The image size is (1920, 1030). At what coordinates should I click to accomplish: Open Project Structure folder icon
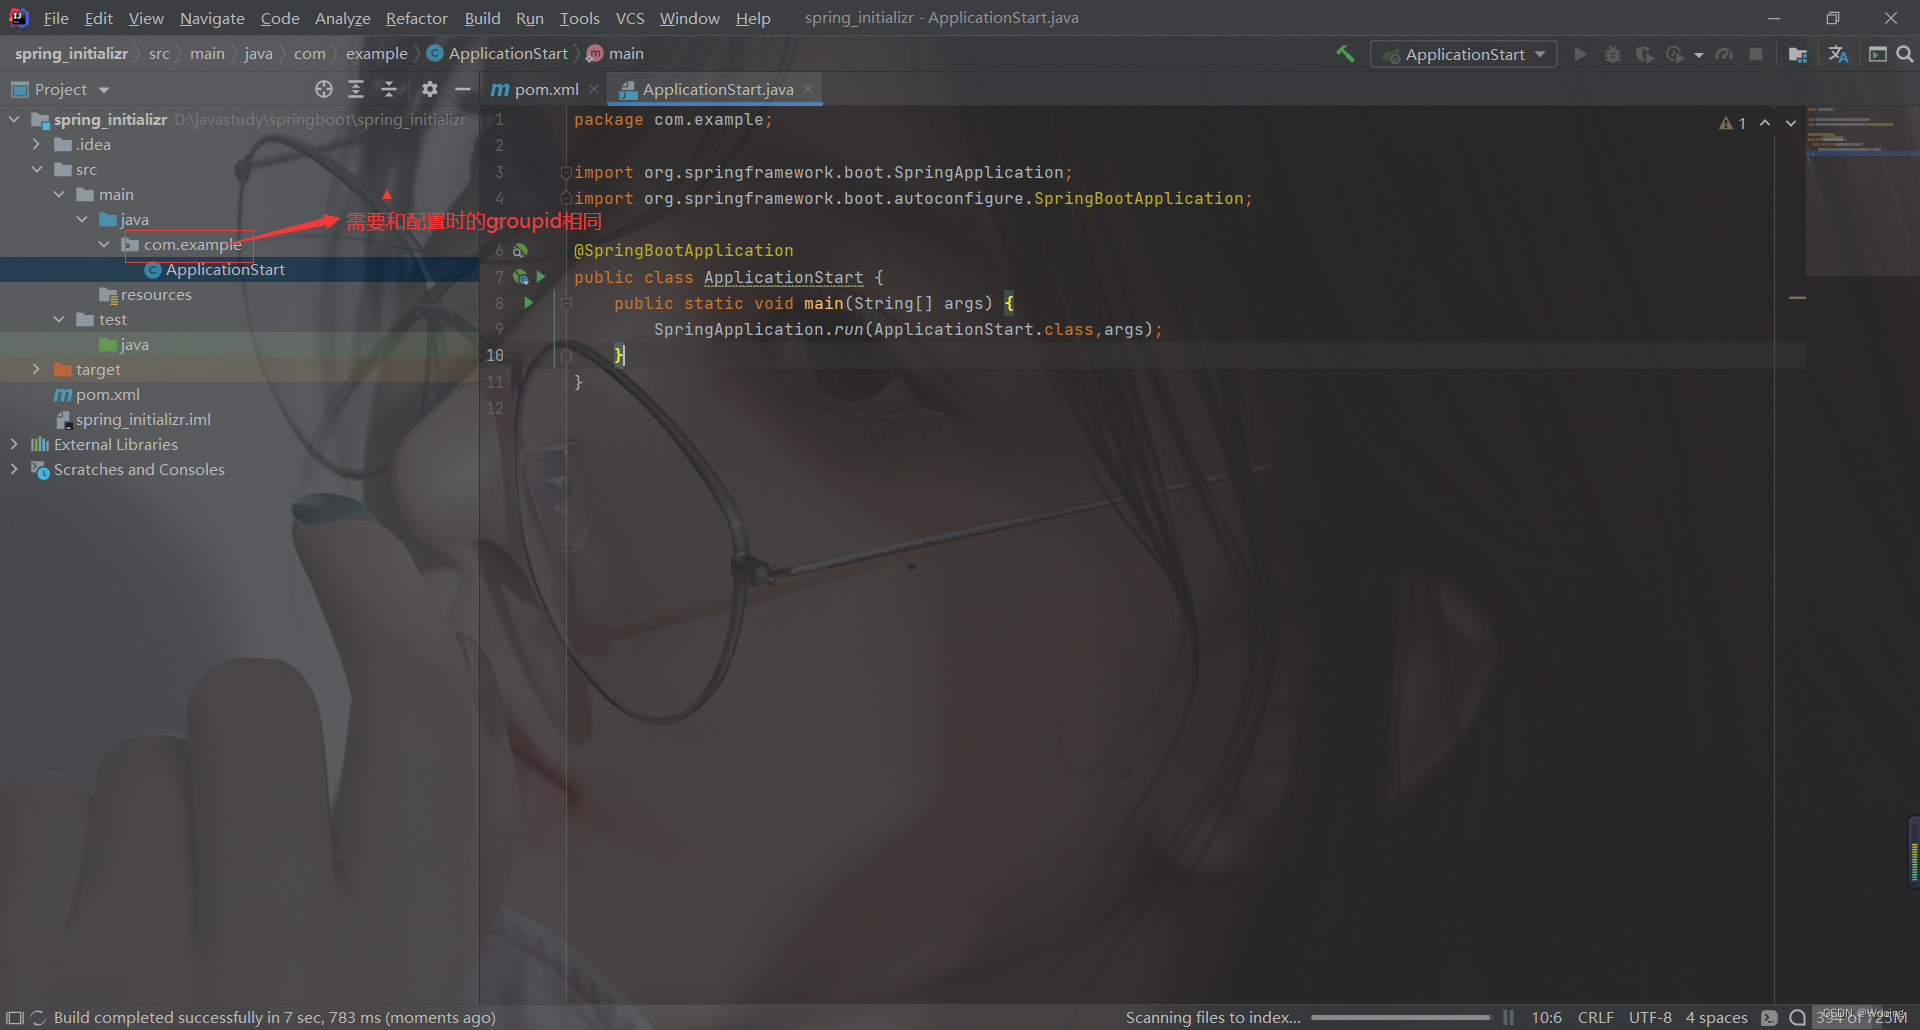click(x=1797, y=54)
